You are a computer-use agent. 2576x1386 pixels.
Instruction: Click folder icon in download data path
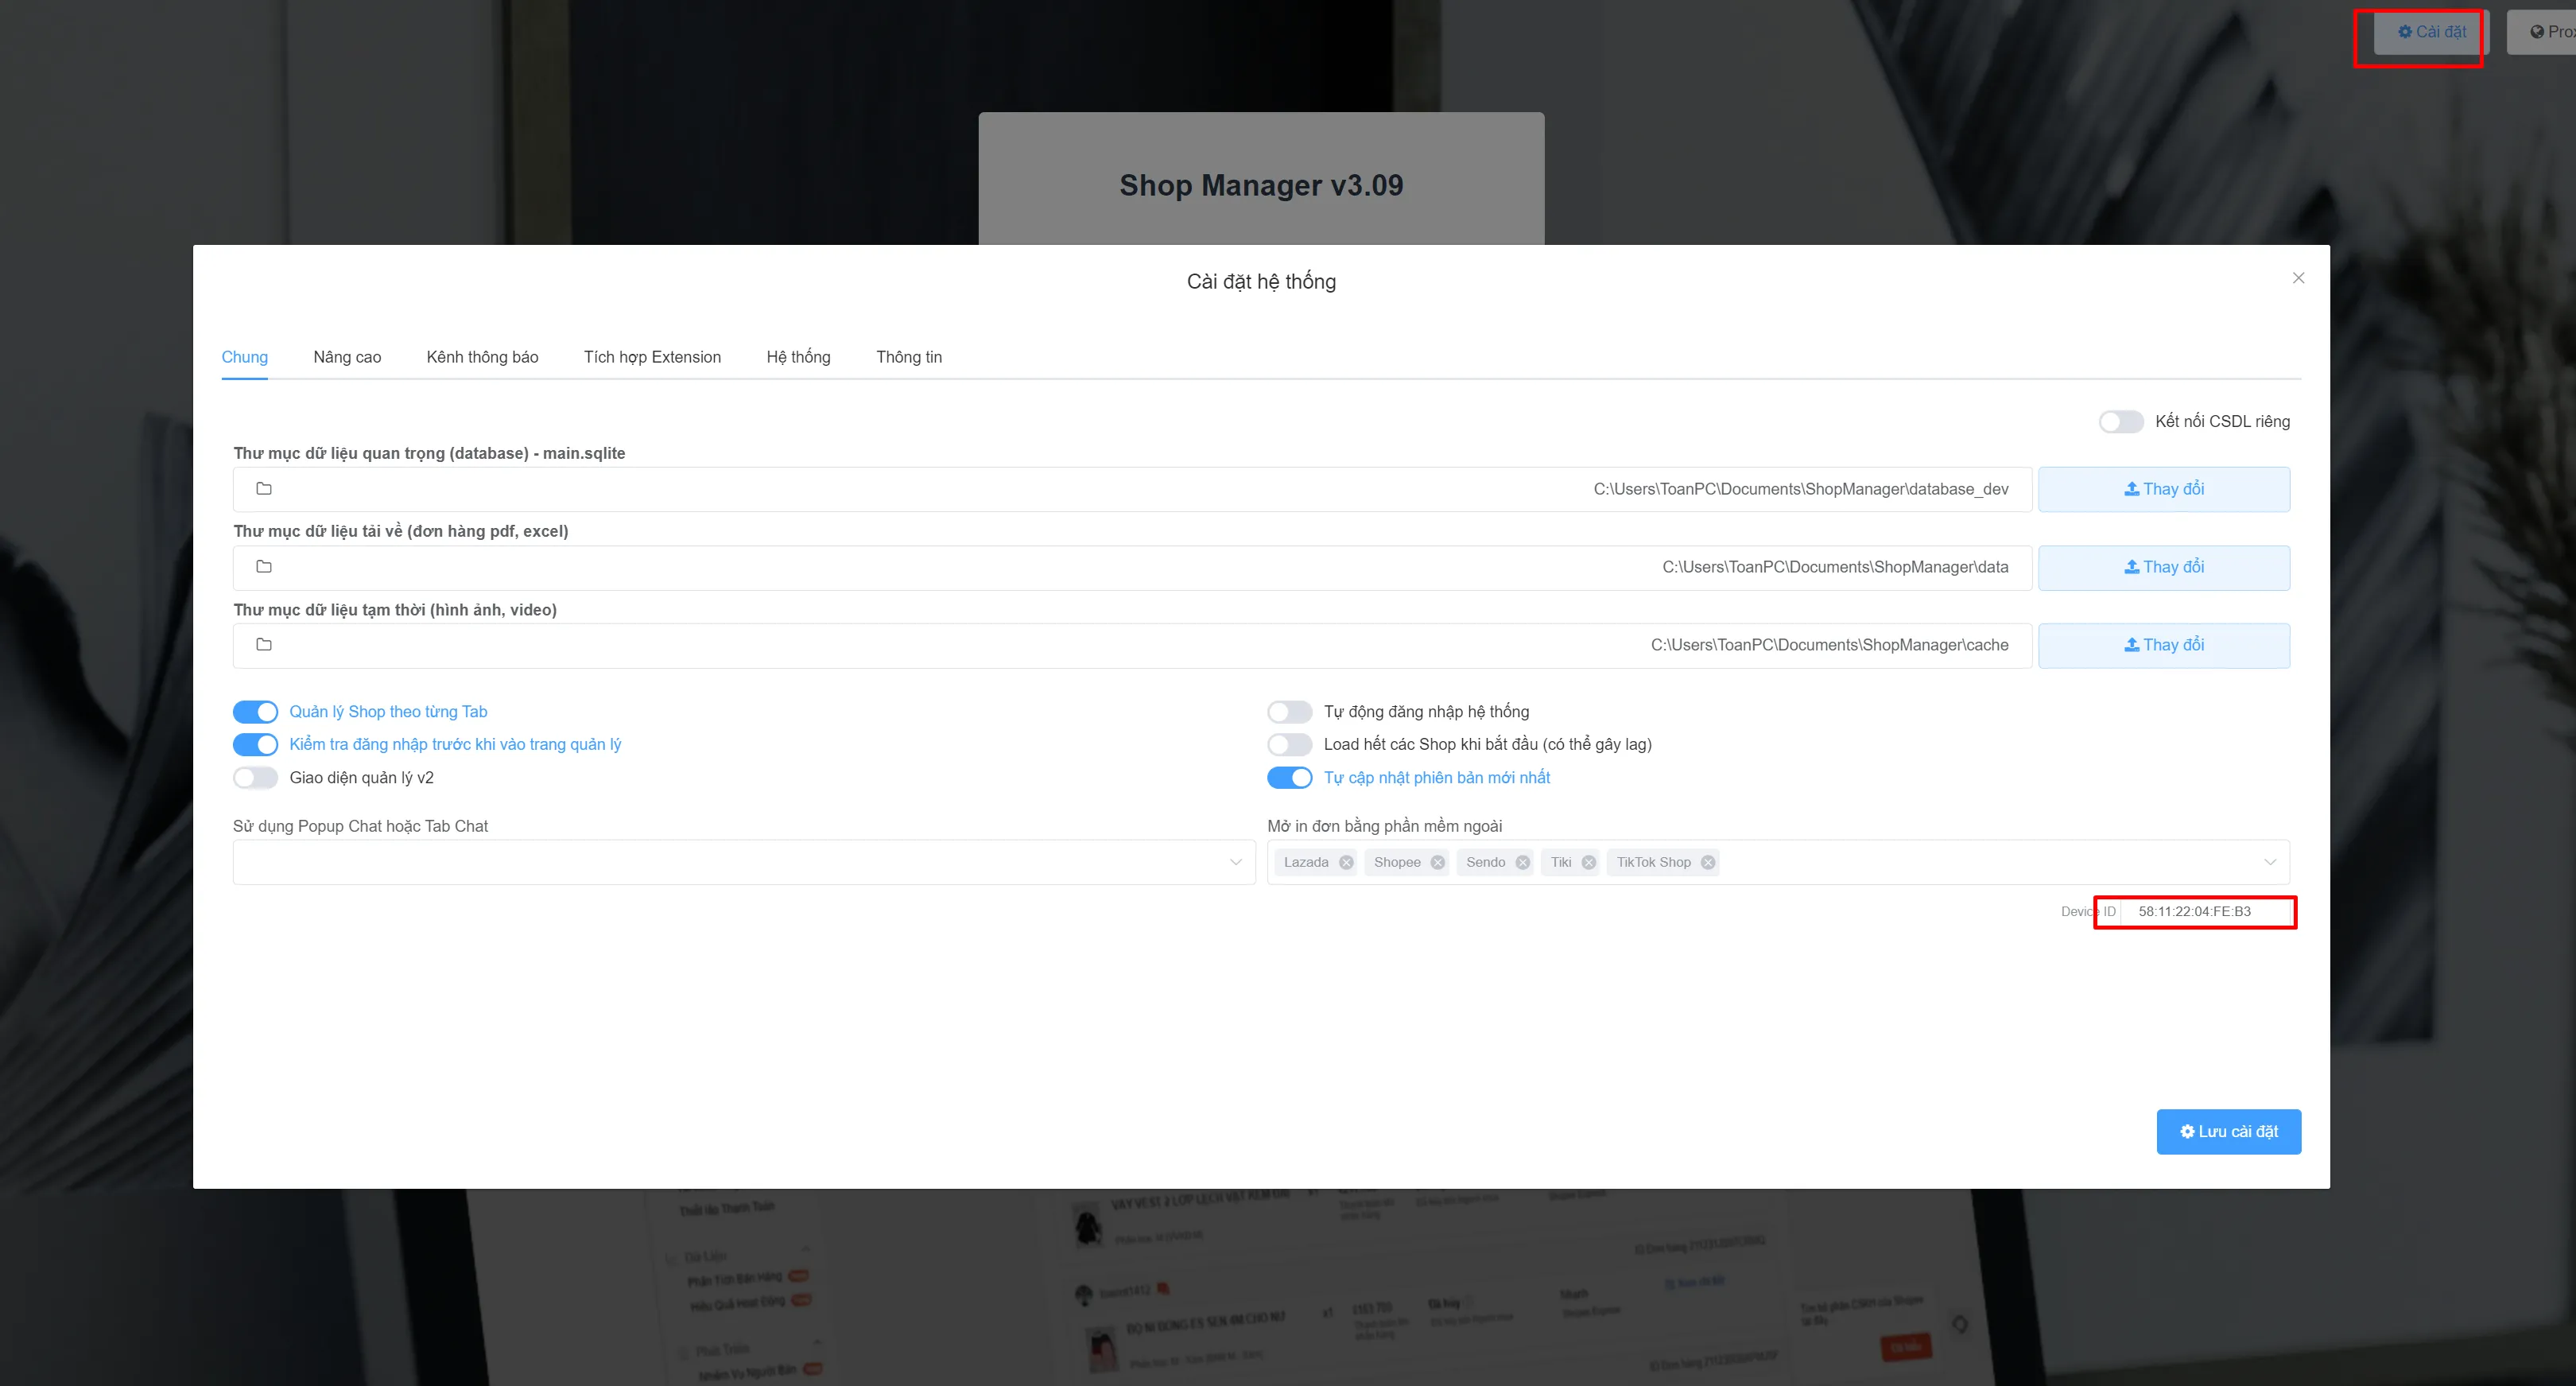(x=264, y=567)
